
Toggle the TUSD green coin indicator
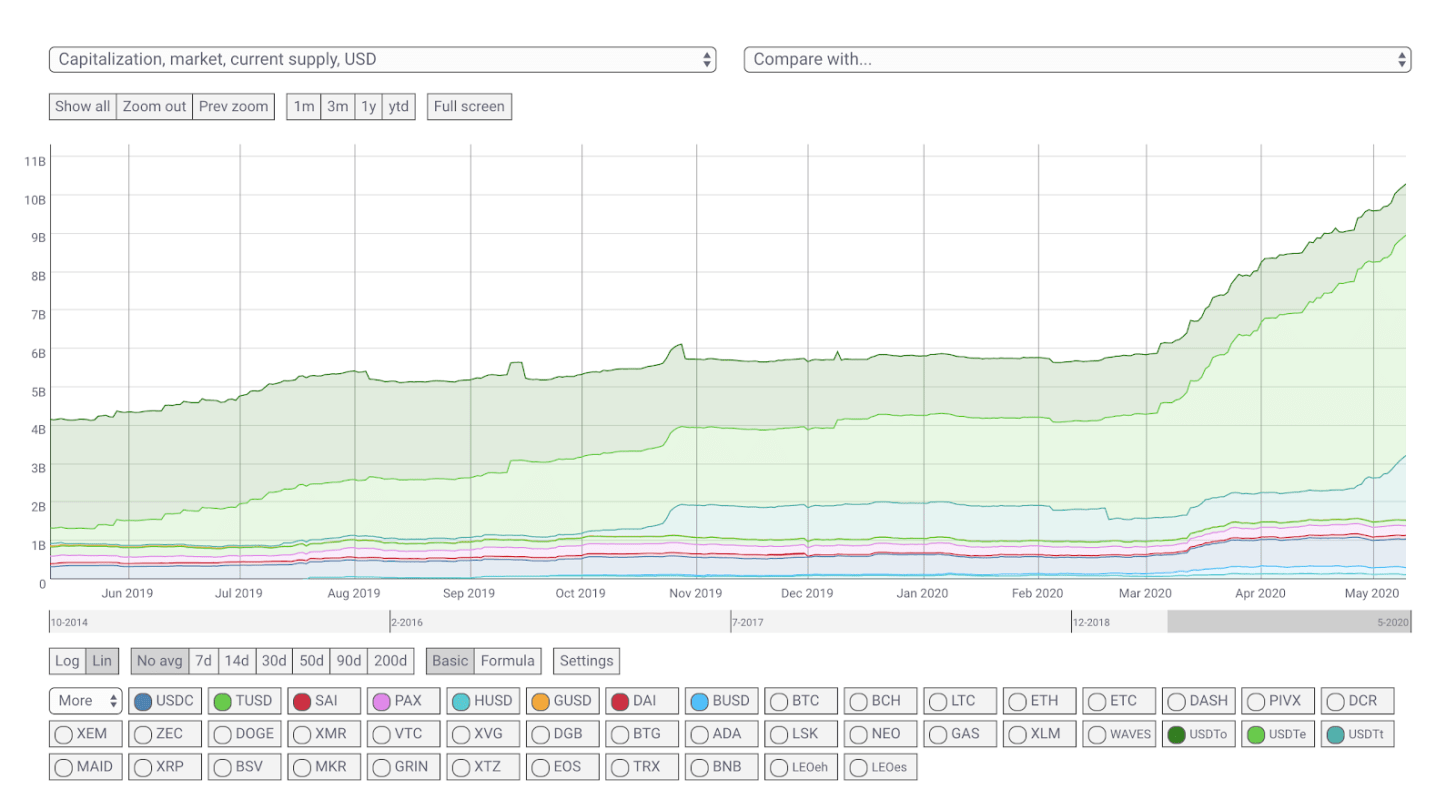(x=223, y=701)
